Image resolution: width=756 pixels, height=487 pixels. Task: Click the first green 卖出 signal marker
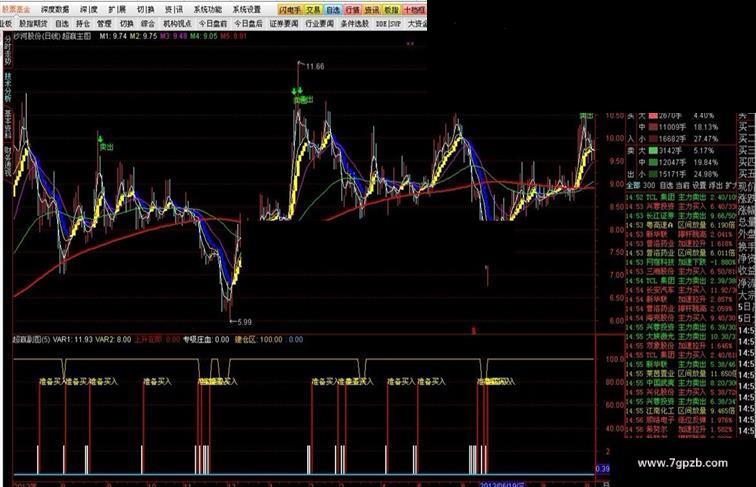coord(106,147)
